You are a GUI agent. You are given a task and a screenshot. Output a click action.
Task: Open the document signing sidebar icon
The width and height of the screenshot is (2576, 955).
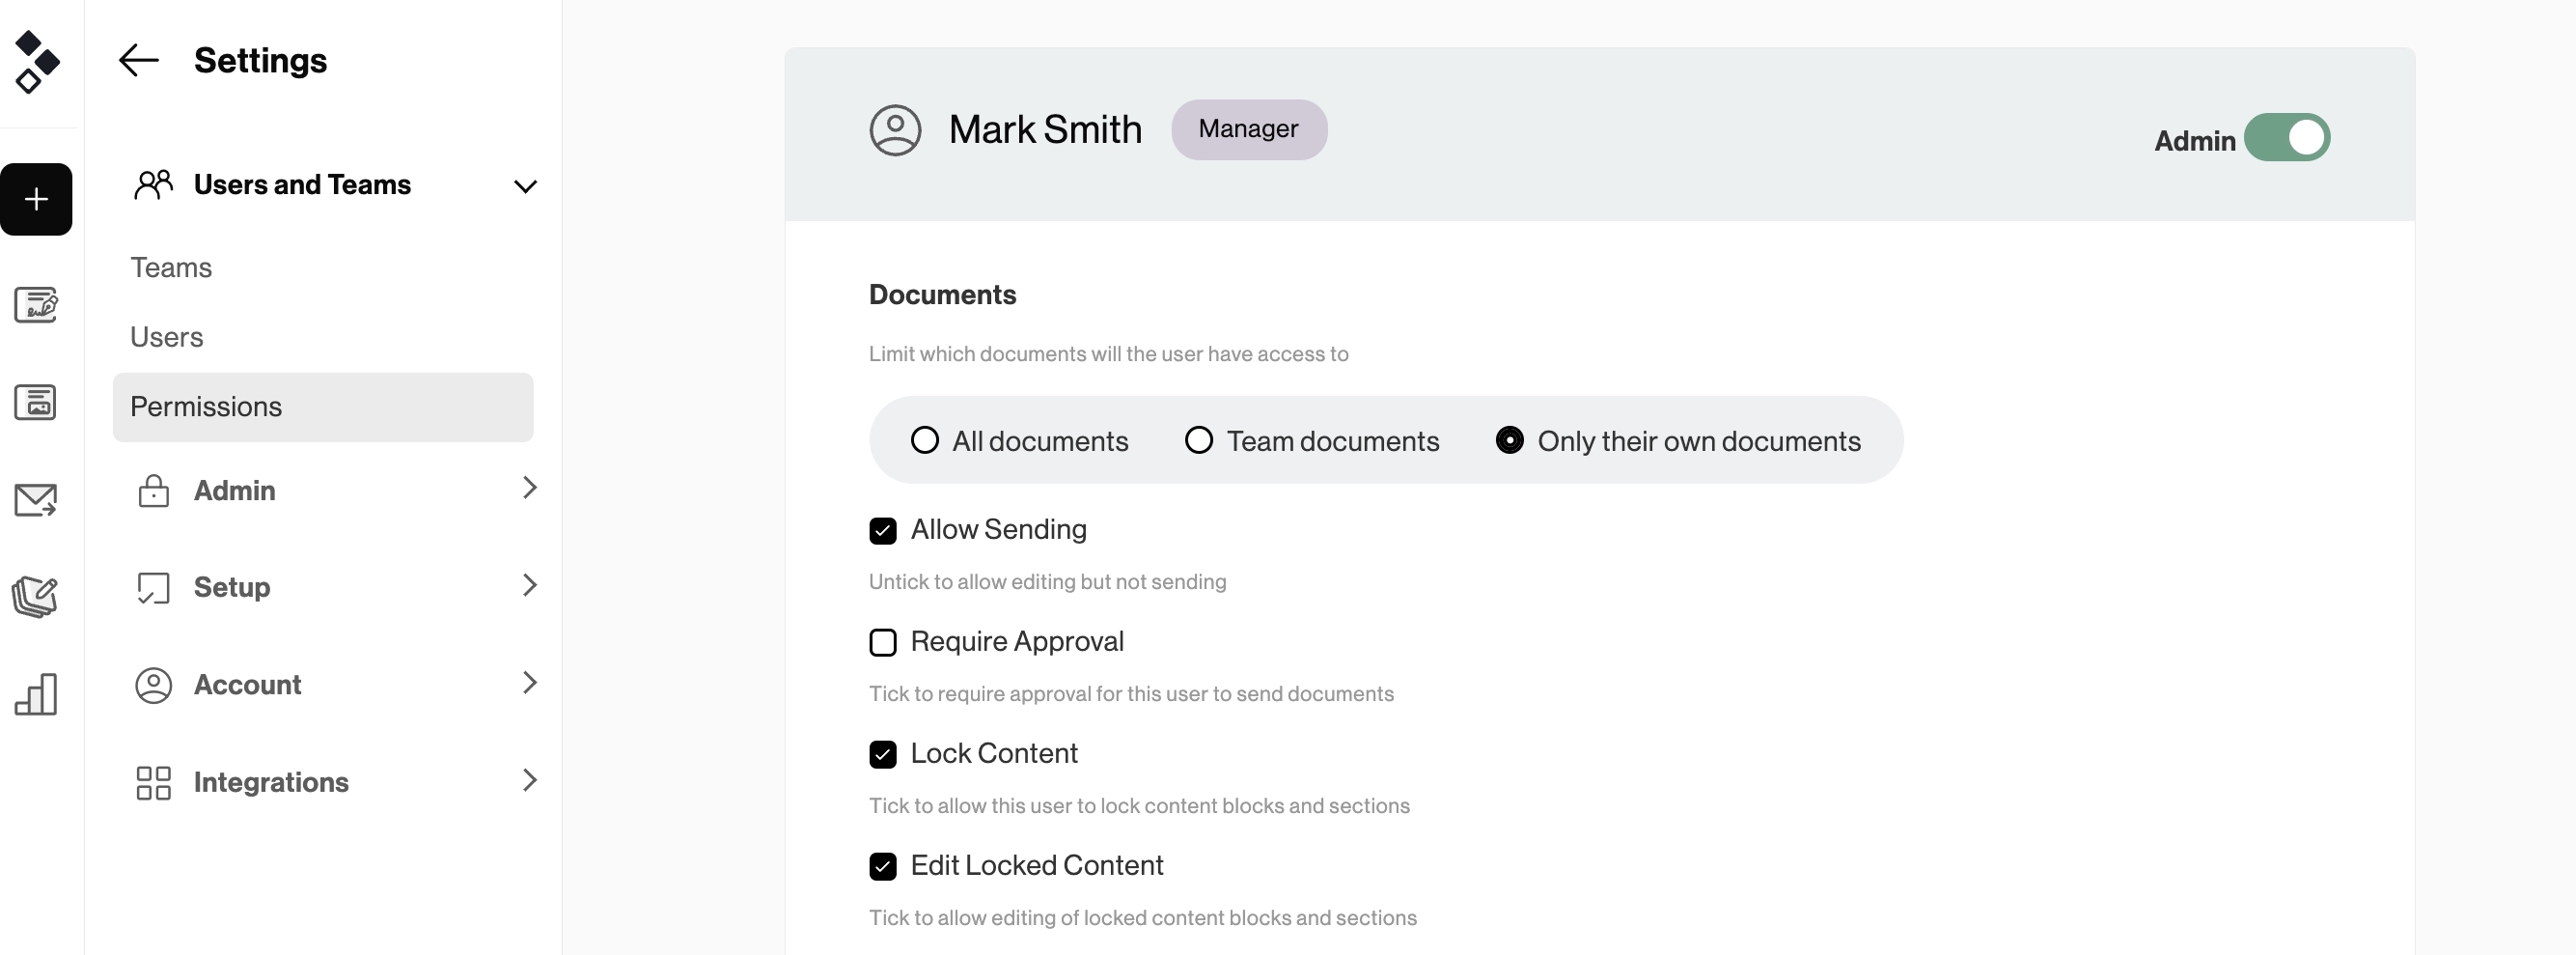click(x=36, y=305)
